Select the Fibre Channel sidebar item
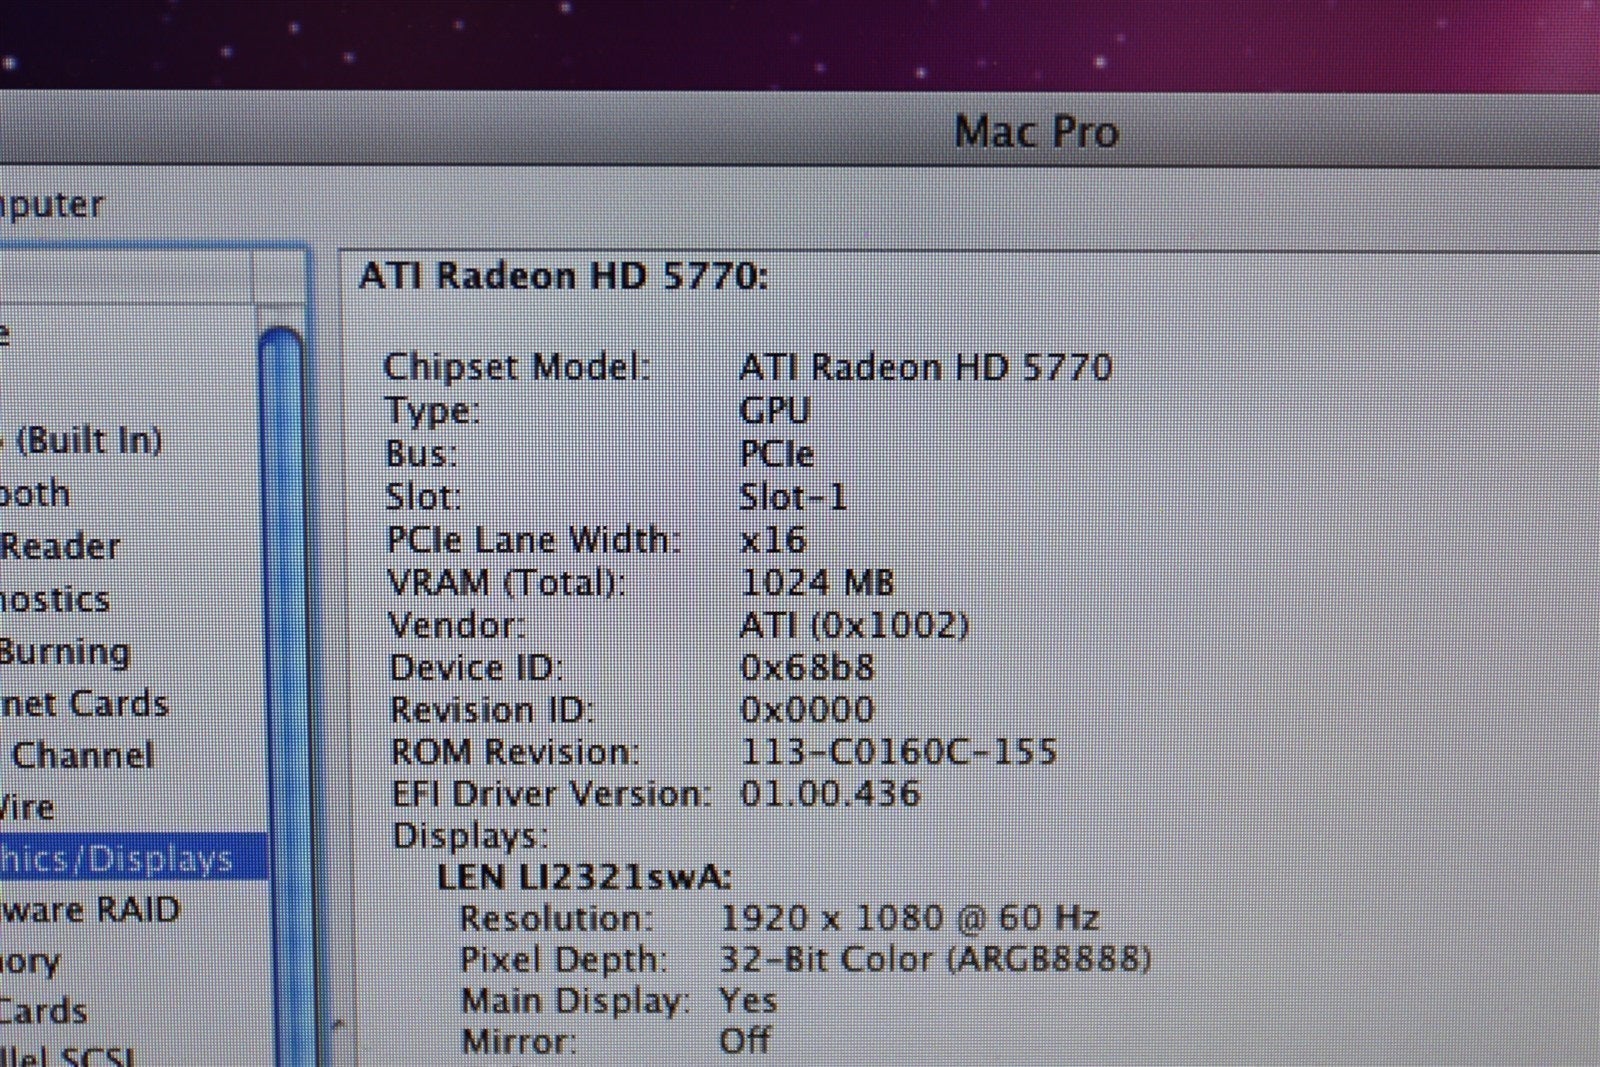1600x1067 pixels. 80,755
